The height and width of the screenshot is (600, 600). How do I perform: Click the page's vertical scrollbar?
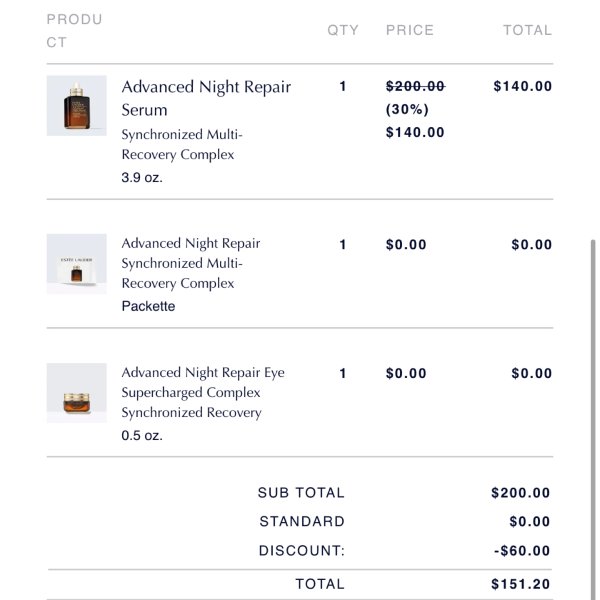click(593, 419)
